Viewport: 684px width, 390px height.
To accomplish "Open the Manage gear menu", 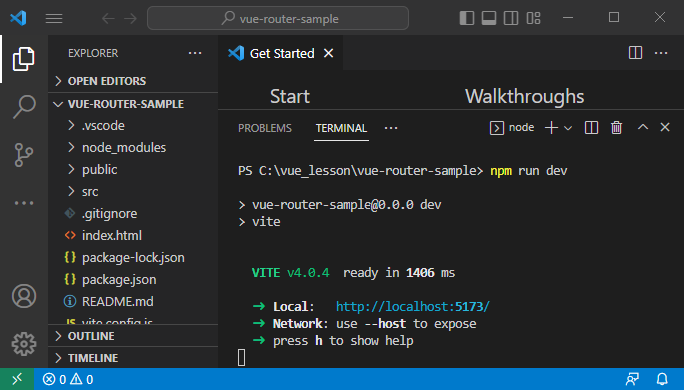I will [24, 344].
